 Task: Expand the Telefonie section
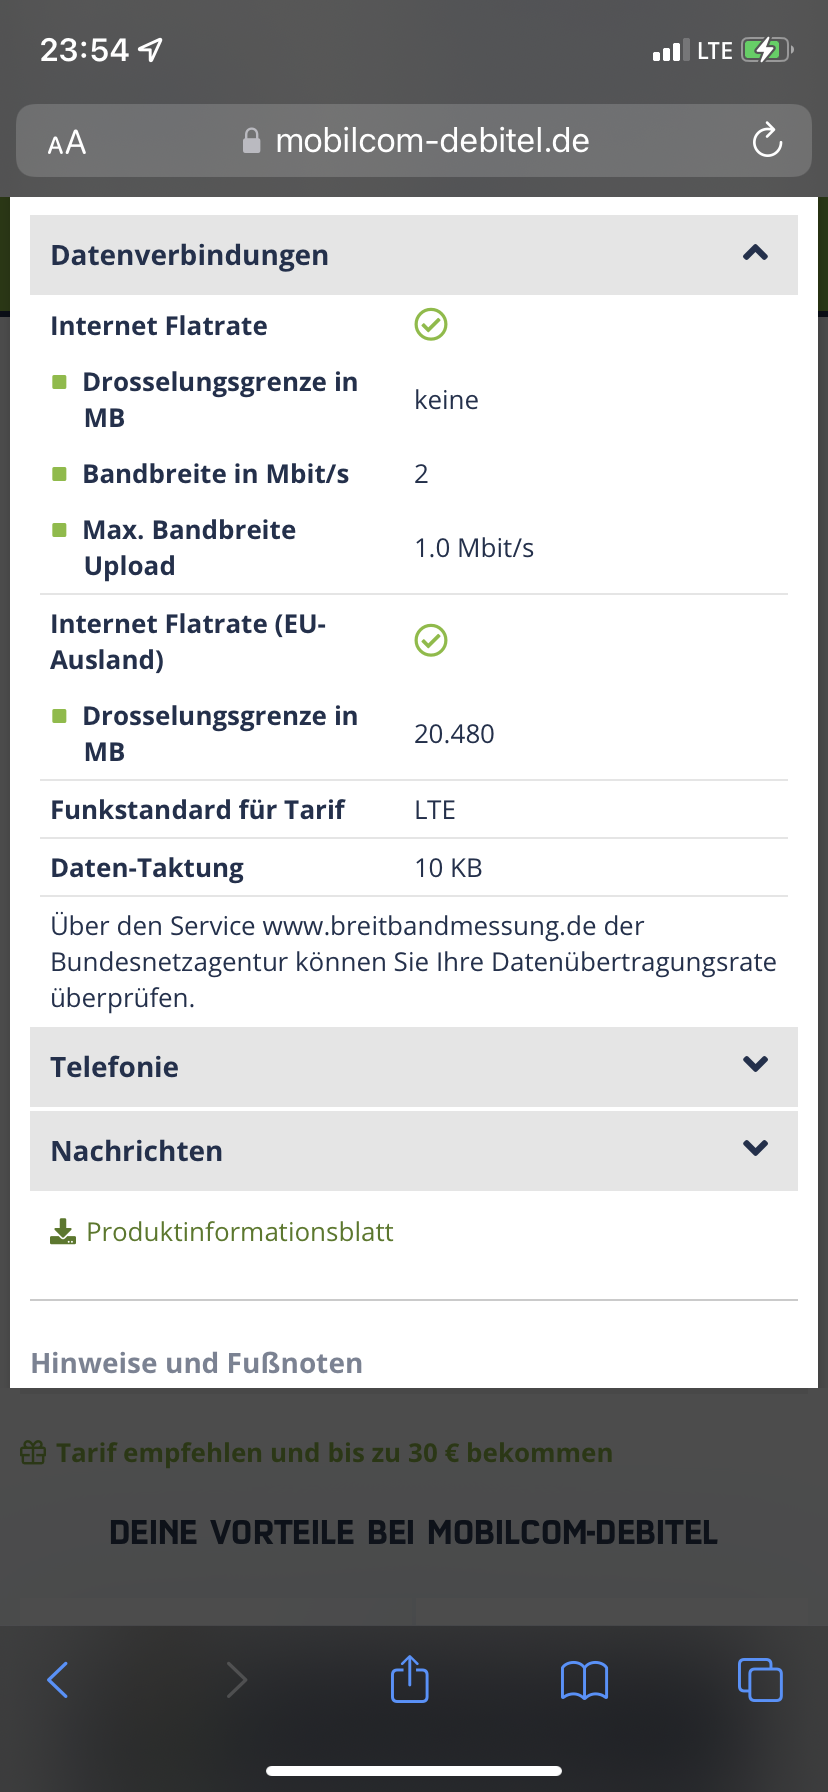[755, 1065]
